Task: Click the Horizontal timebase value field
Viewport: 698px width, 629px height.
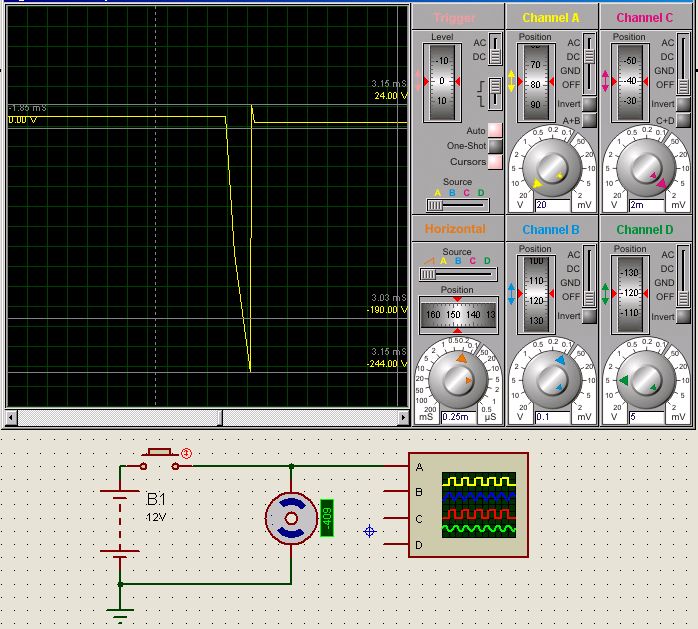Action: [460, 416]
